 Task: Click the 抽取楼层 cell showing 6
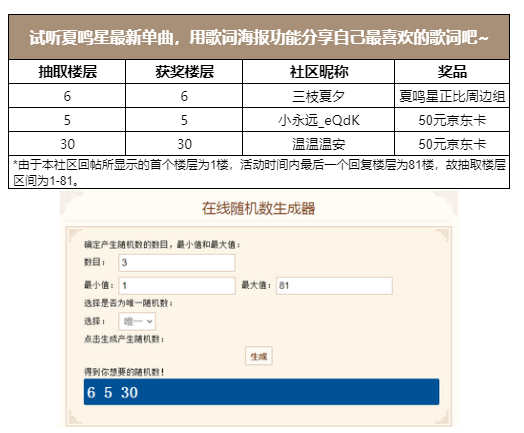point(67,96)
